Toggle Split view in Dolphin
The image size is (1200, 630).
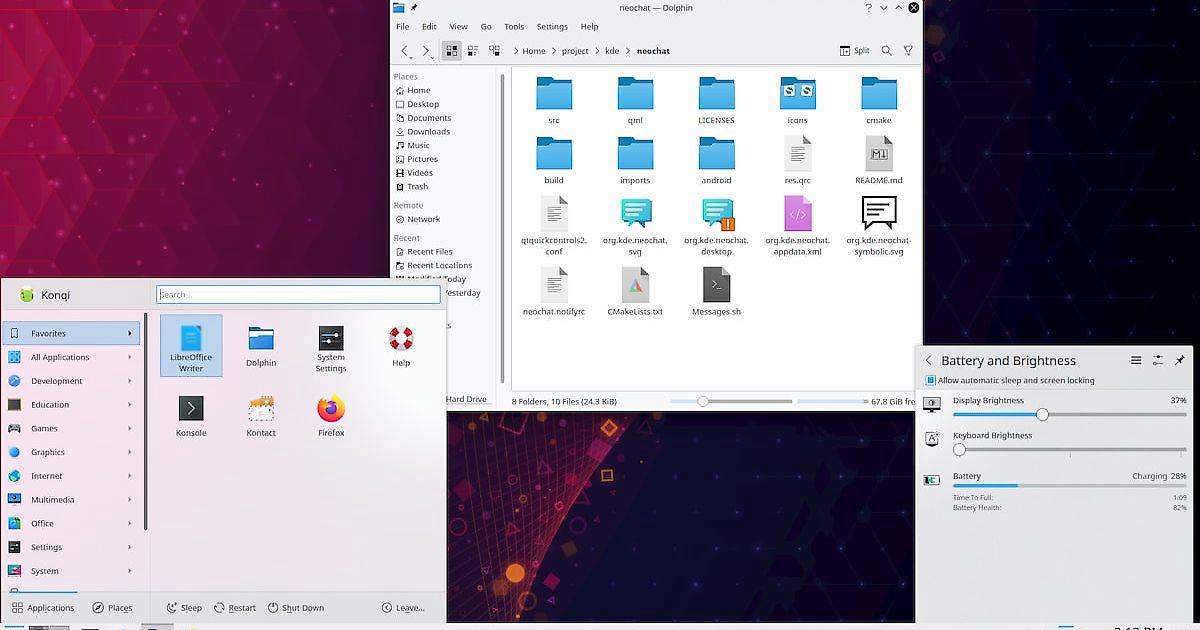click(854, 50)
